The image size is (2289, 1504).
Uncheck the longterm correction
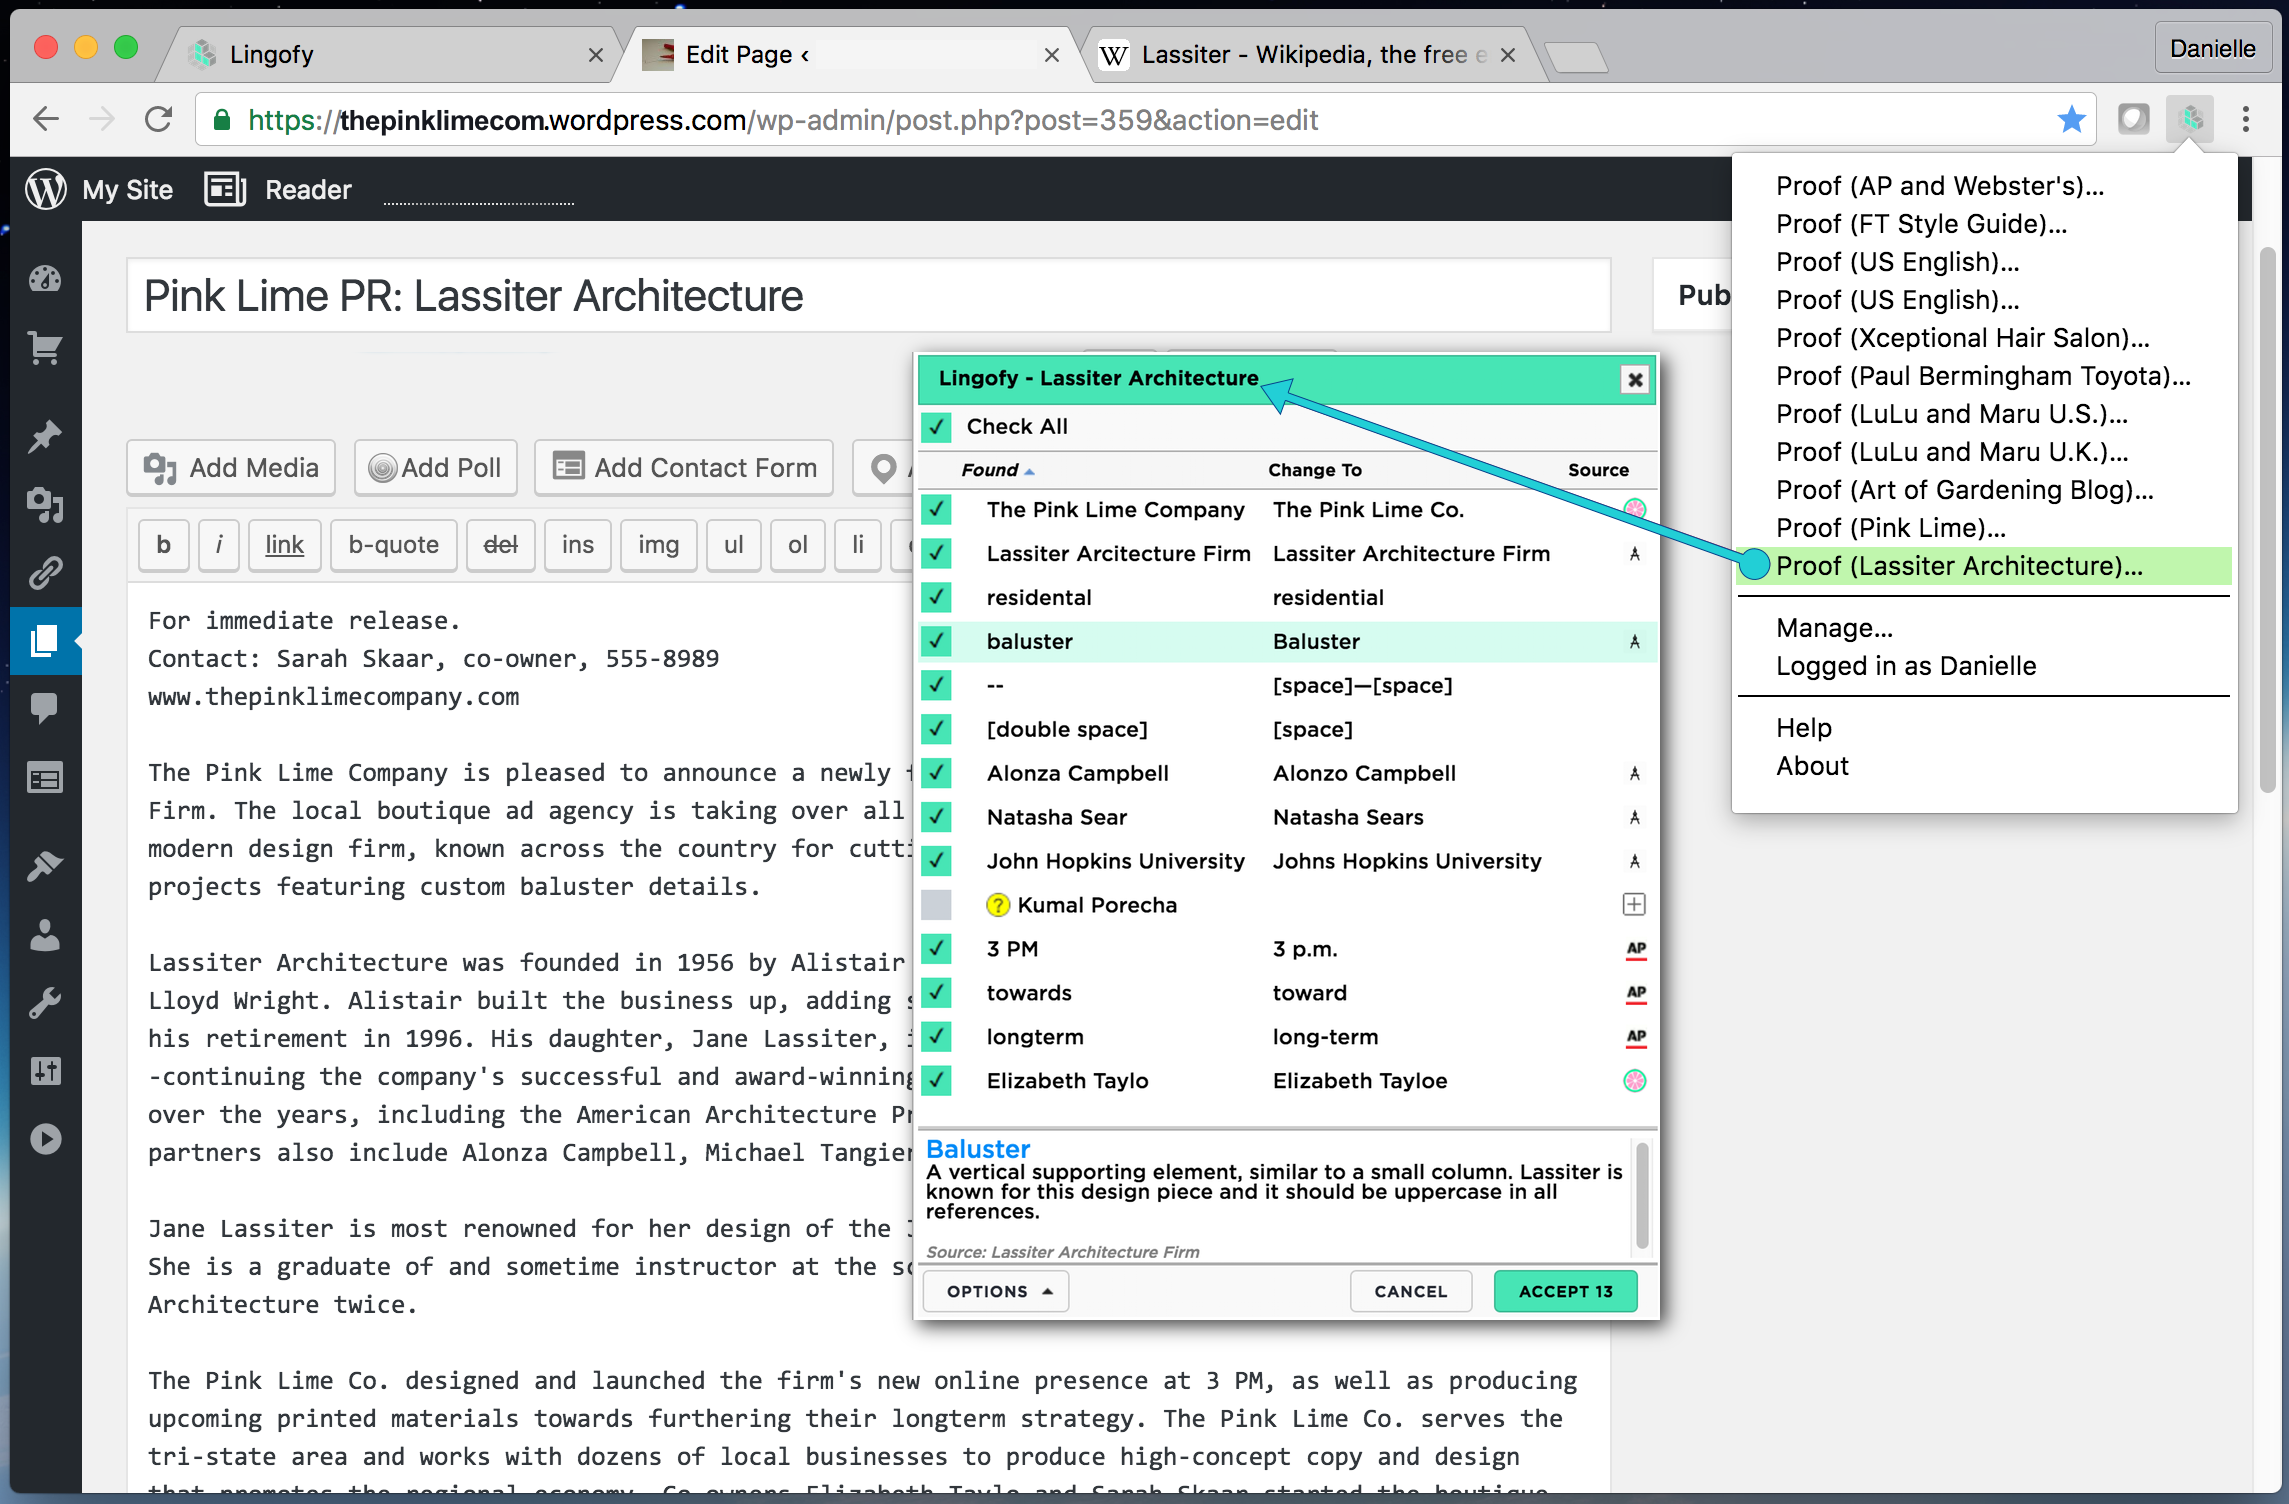pos(937,1037)
